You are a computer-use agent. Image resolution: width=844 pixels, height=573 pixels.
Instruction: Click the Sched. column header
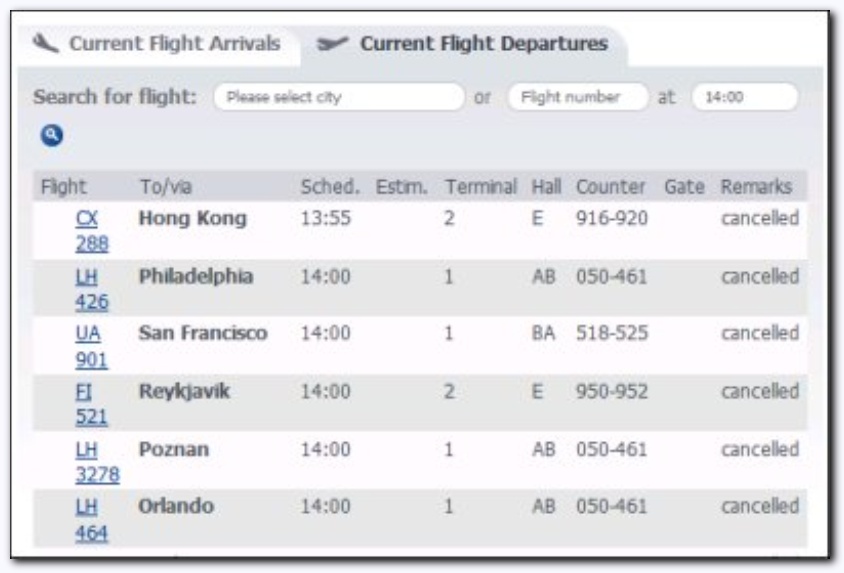330,187
